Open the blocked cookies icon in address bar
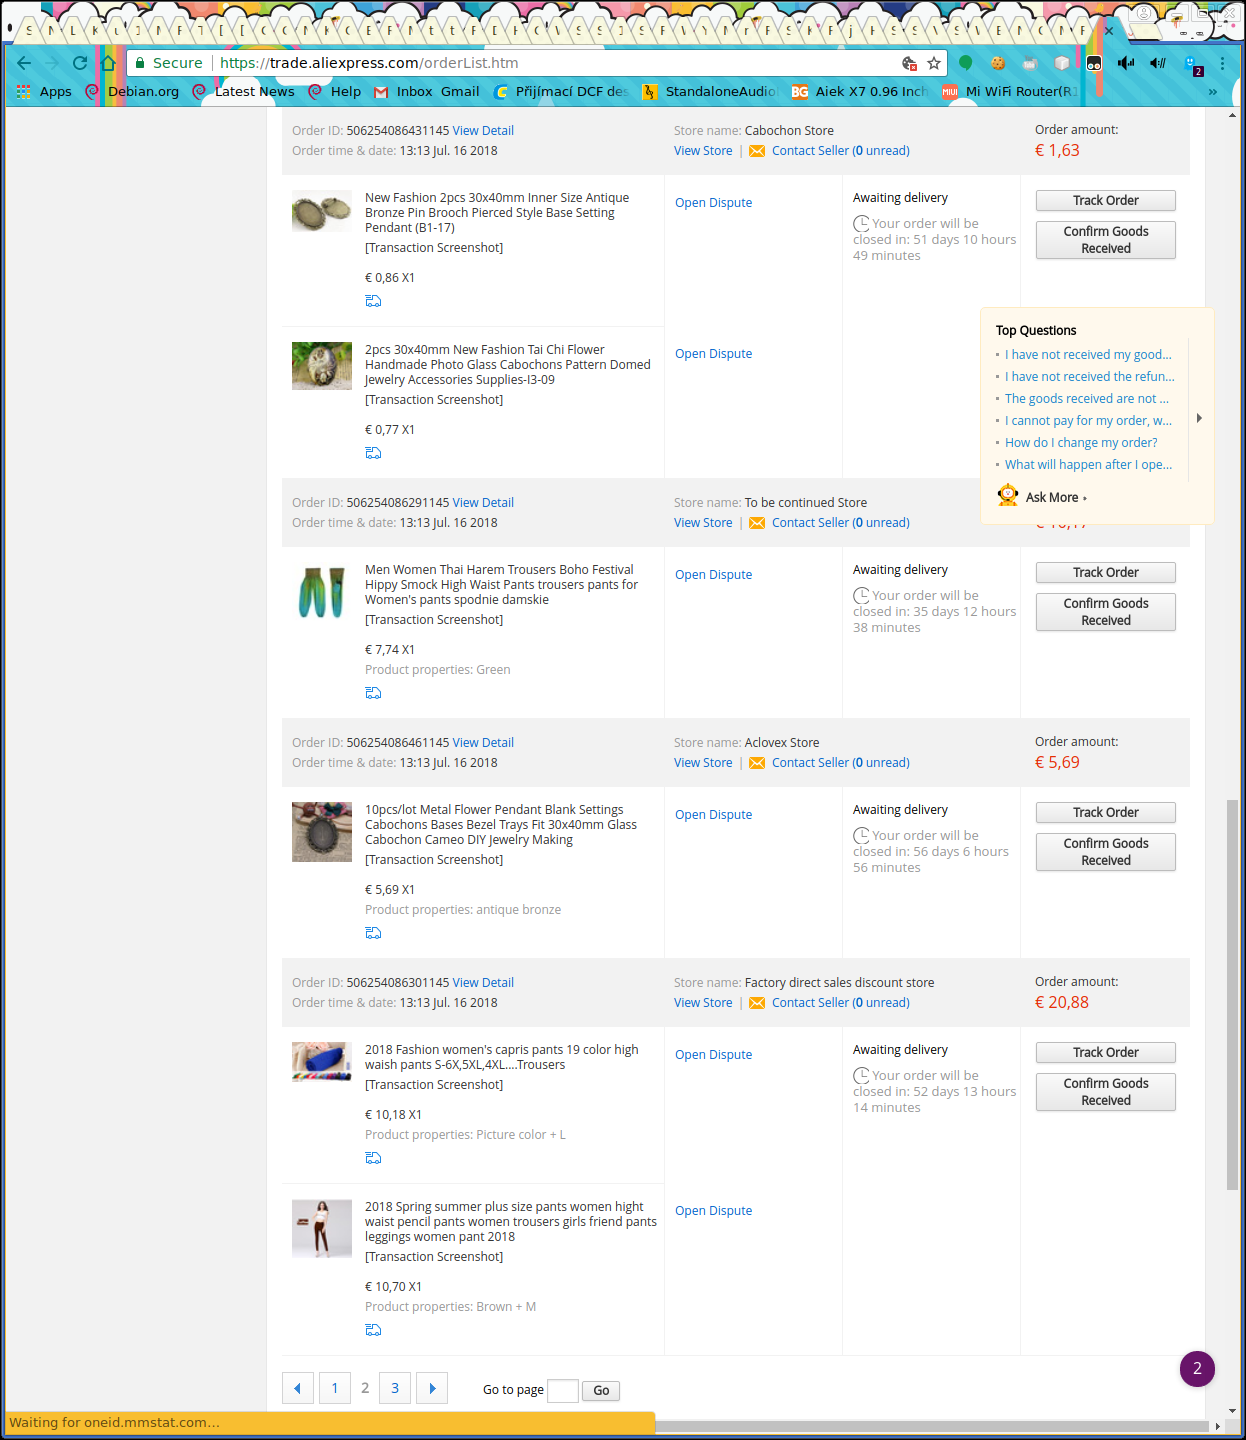The width and height of the screenshot is (1246, 1440). pos(909,63)
